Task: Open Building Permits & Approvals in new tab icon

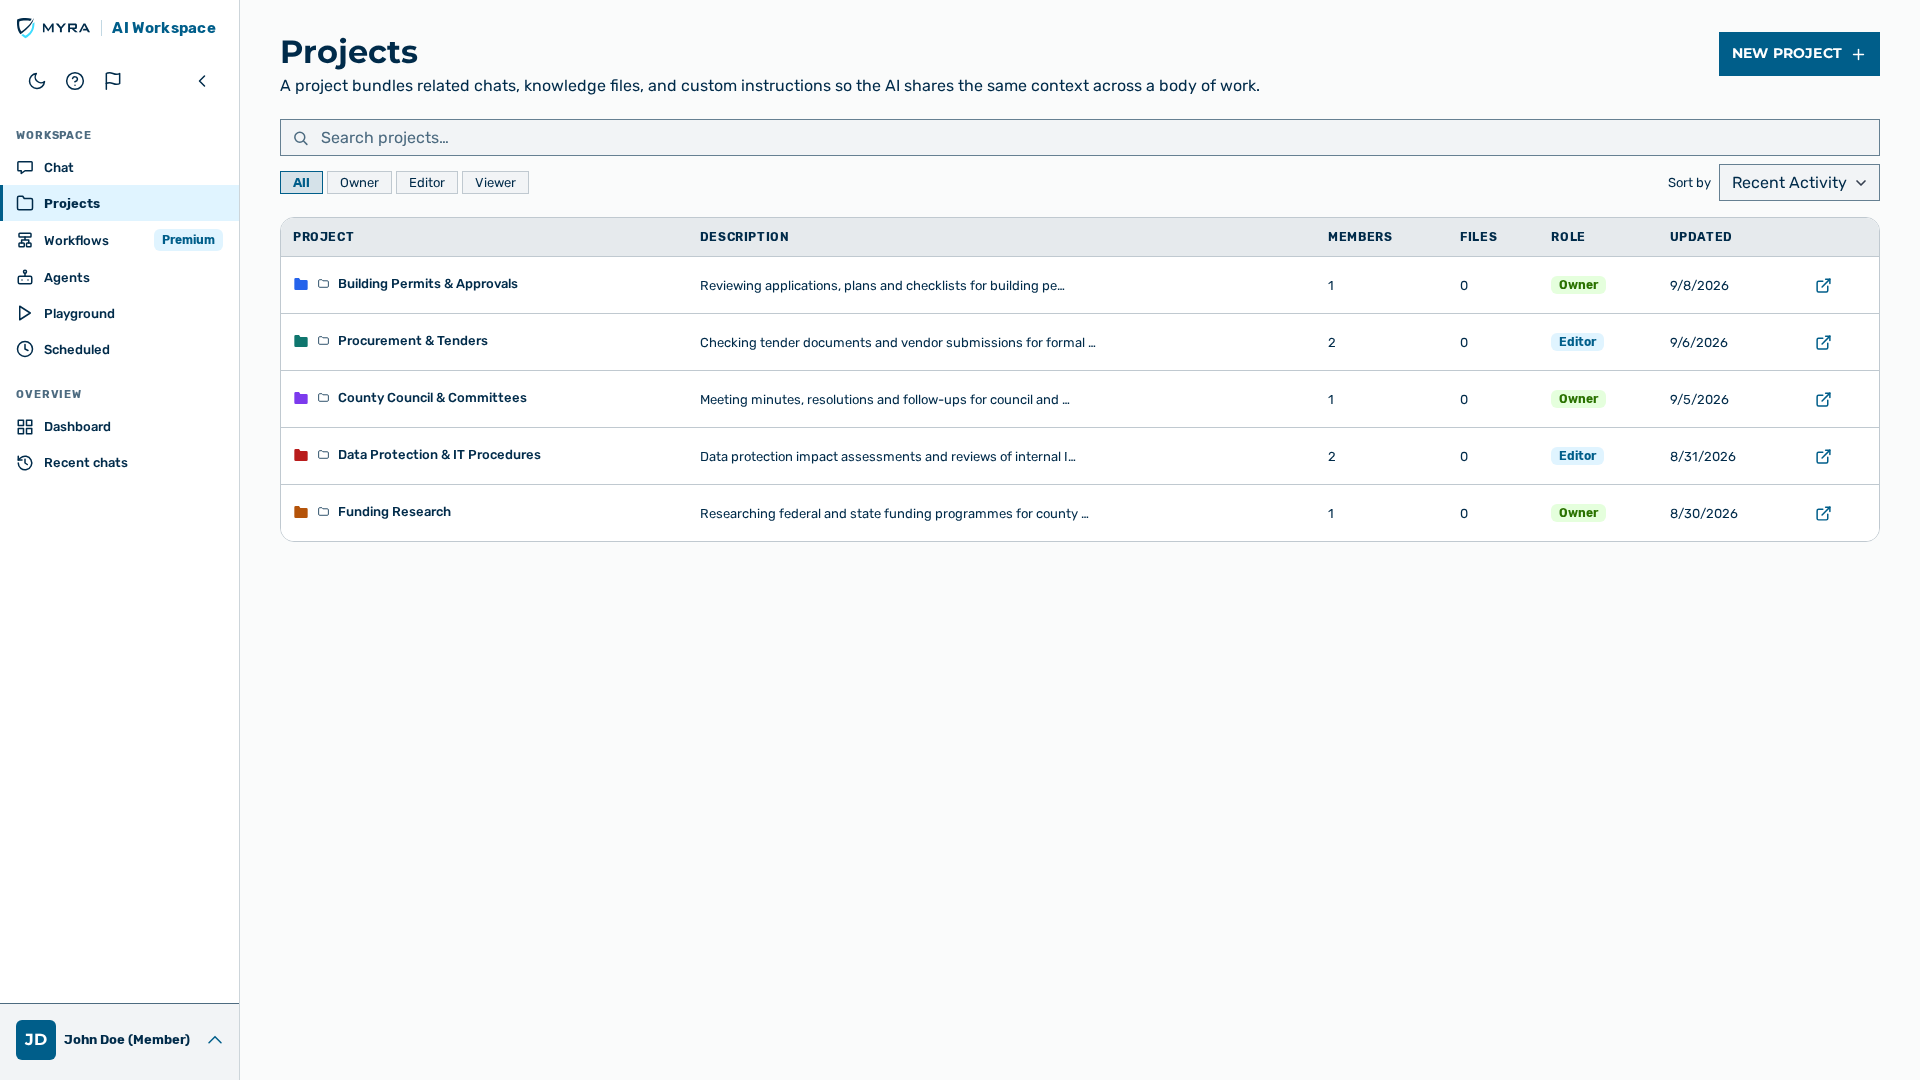Action: tap(1823, 286)
